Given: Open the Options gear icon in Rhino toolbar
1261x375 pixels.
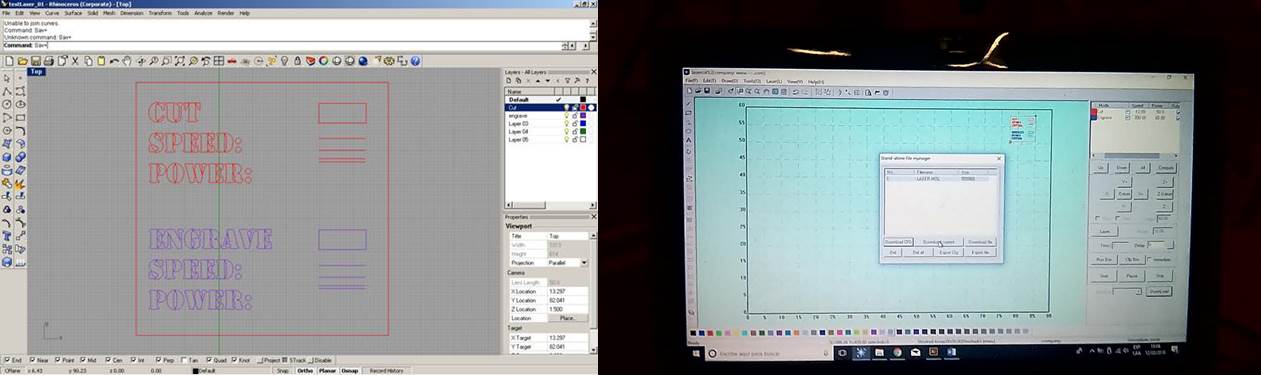Looking at the screenshot, I should pos(389,60).
